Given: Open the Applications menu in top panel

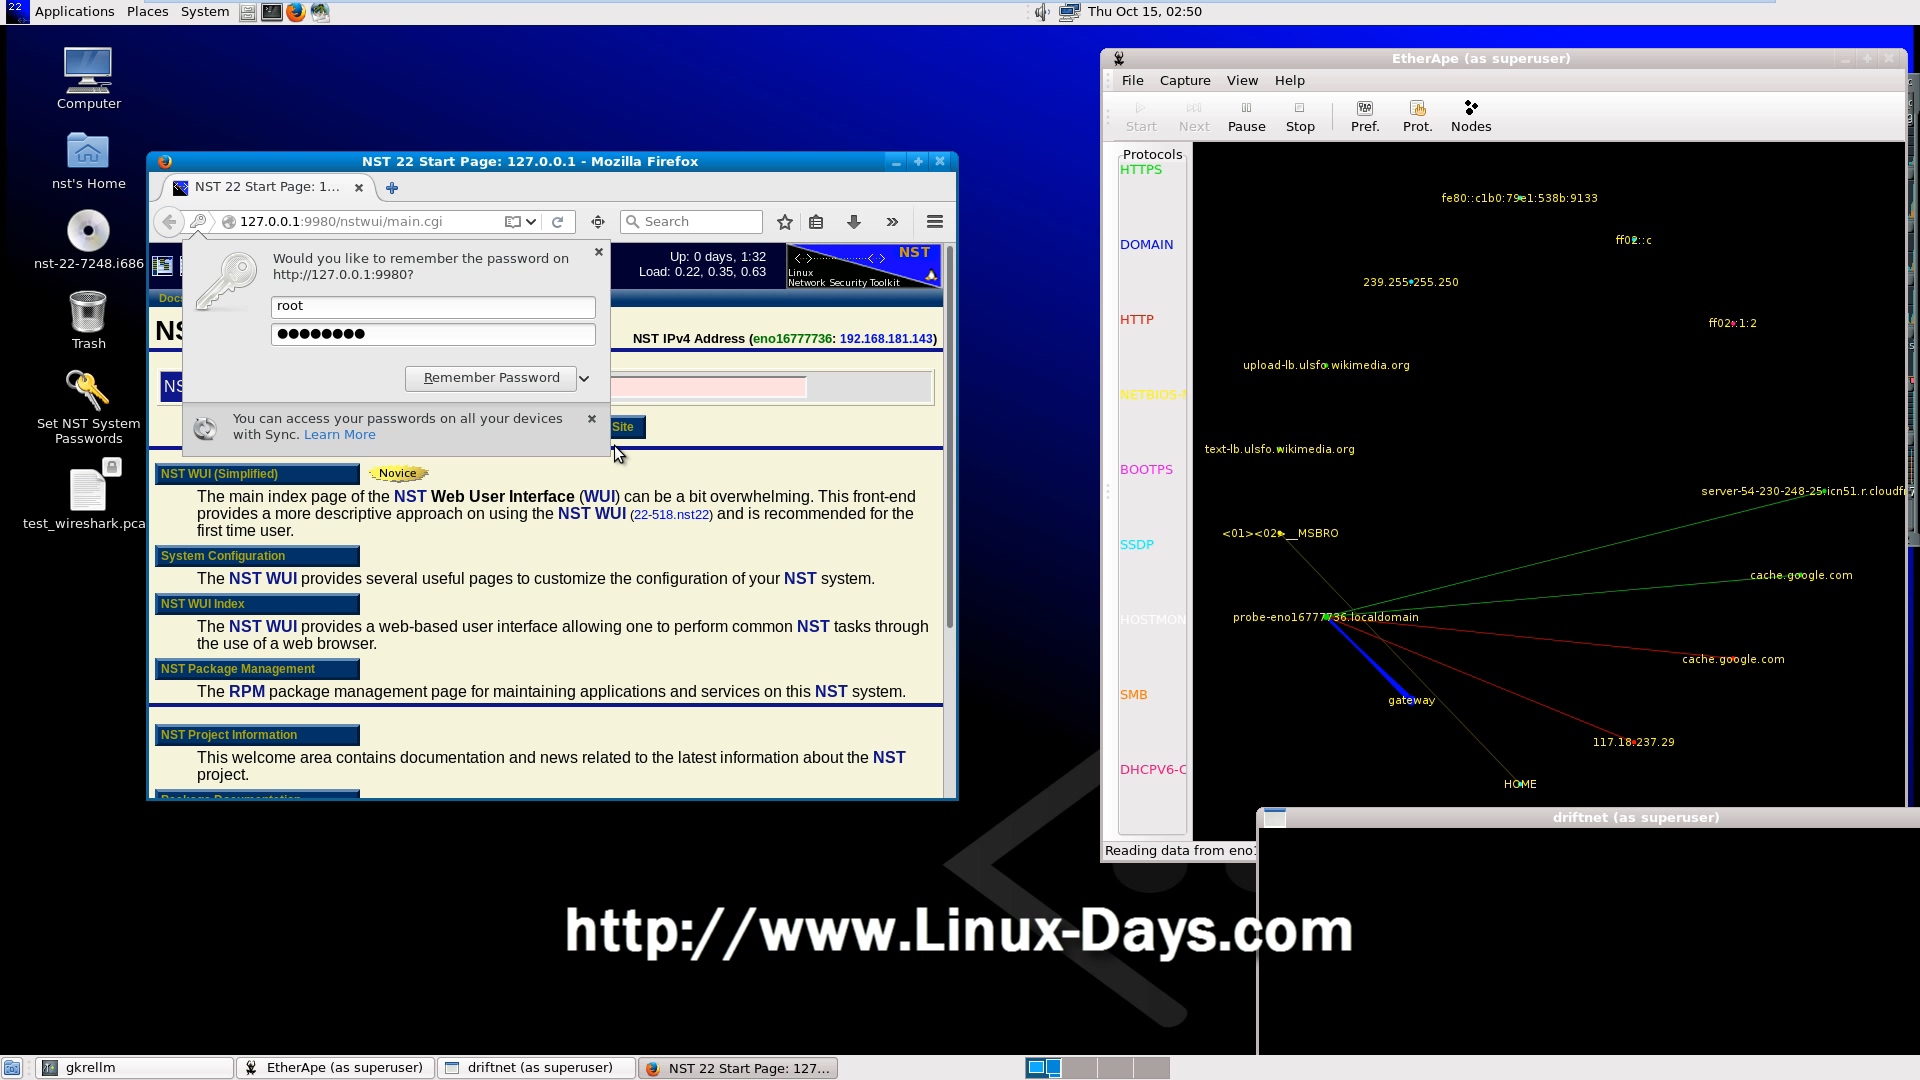Looking at the screenshot, I should 74,12.
